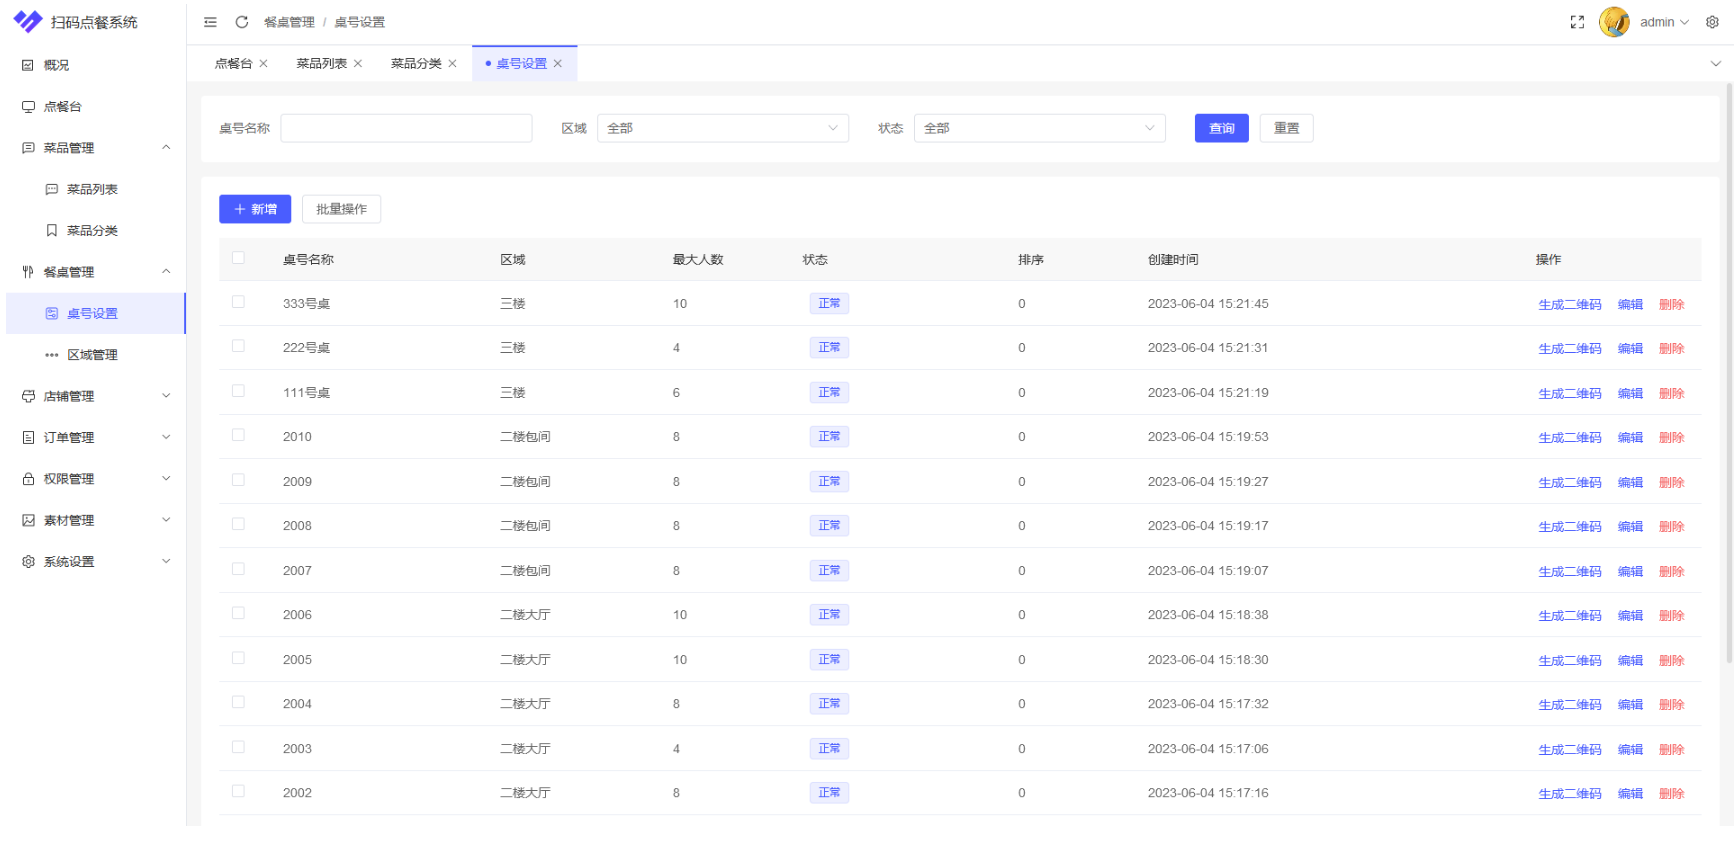Open the settings gear icon at top right
The image size is (1734, 858).
point(1712,22)
